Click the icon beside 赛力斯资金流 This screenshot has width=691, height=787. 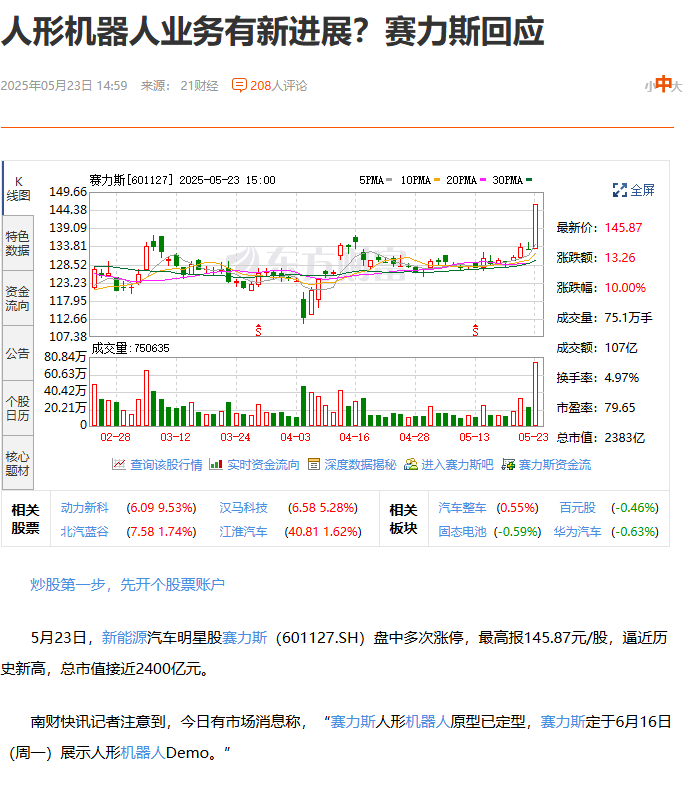(x=508, y=464)
